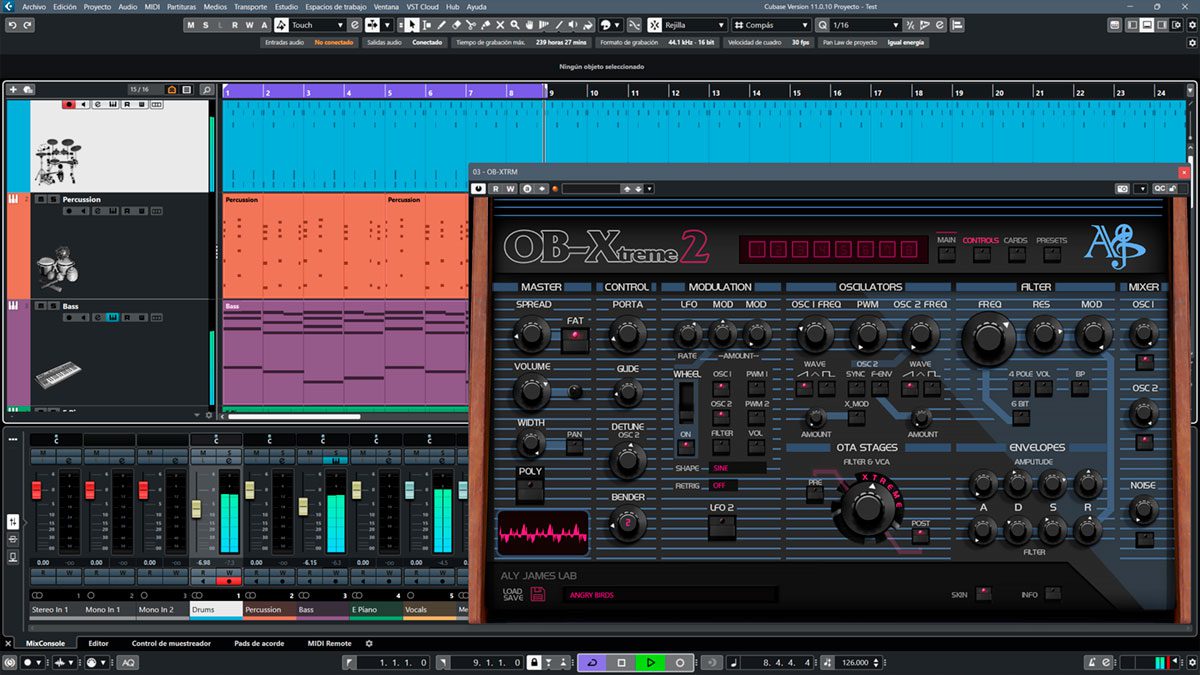Screen dimensions: 1200x675
Task: Switch to the PRESETS page on synth
Action: tap(1051, 254)
